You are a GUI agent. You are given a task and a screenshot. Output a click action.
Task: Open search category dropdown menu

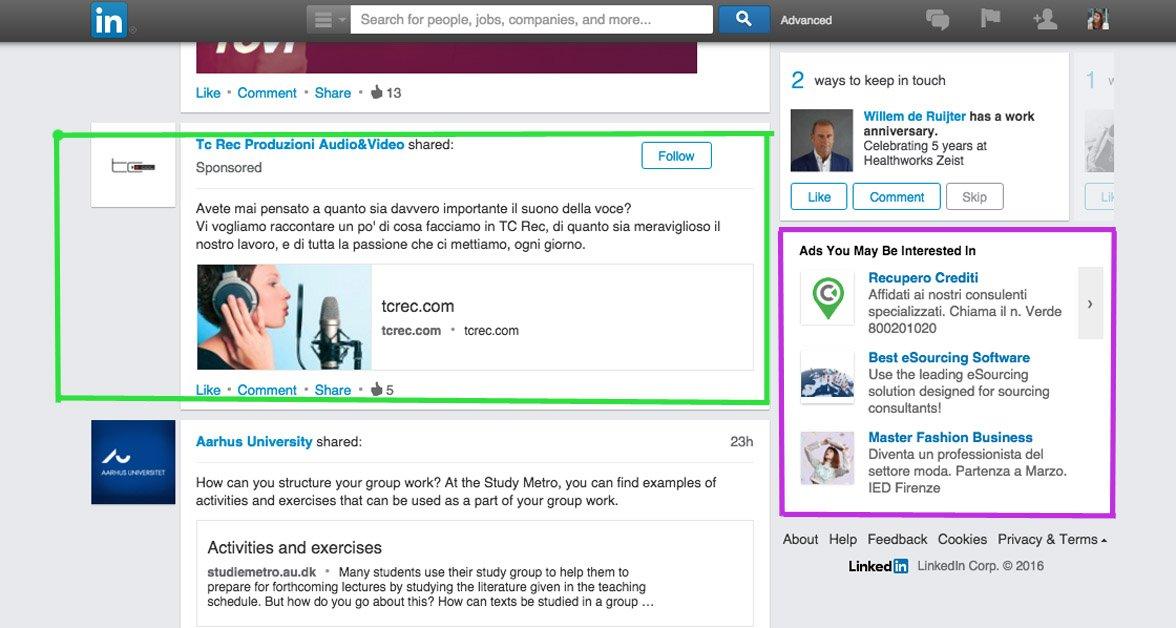[x=328, y=20]
